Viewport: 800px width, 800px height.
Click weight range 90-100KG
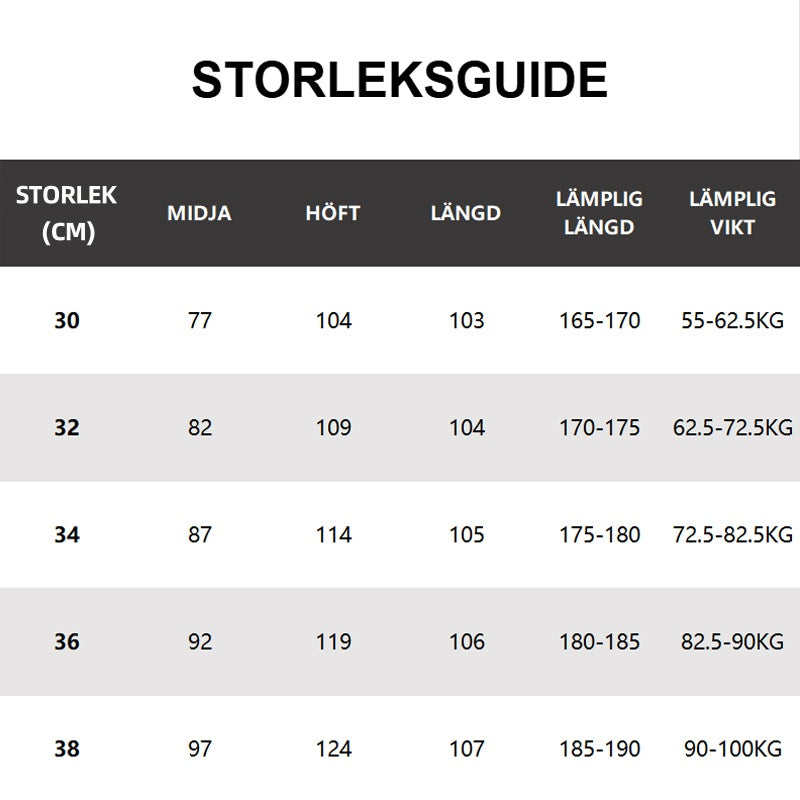pos(732,748)
